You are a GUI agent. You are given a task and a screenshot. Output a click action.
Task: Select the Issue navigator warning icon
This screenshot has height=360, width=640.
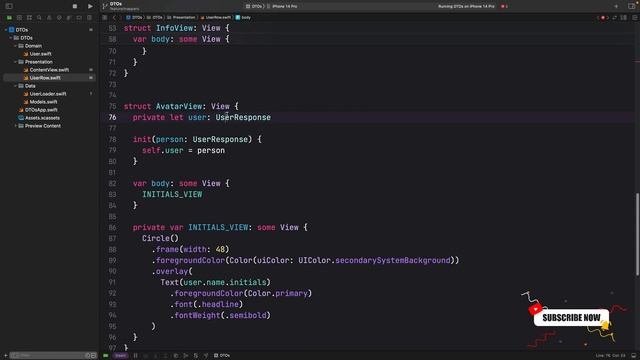[49, 18]
